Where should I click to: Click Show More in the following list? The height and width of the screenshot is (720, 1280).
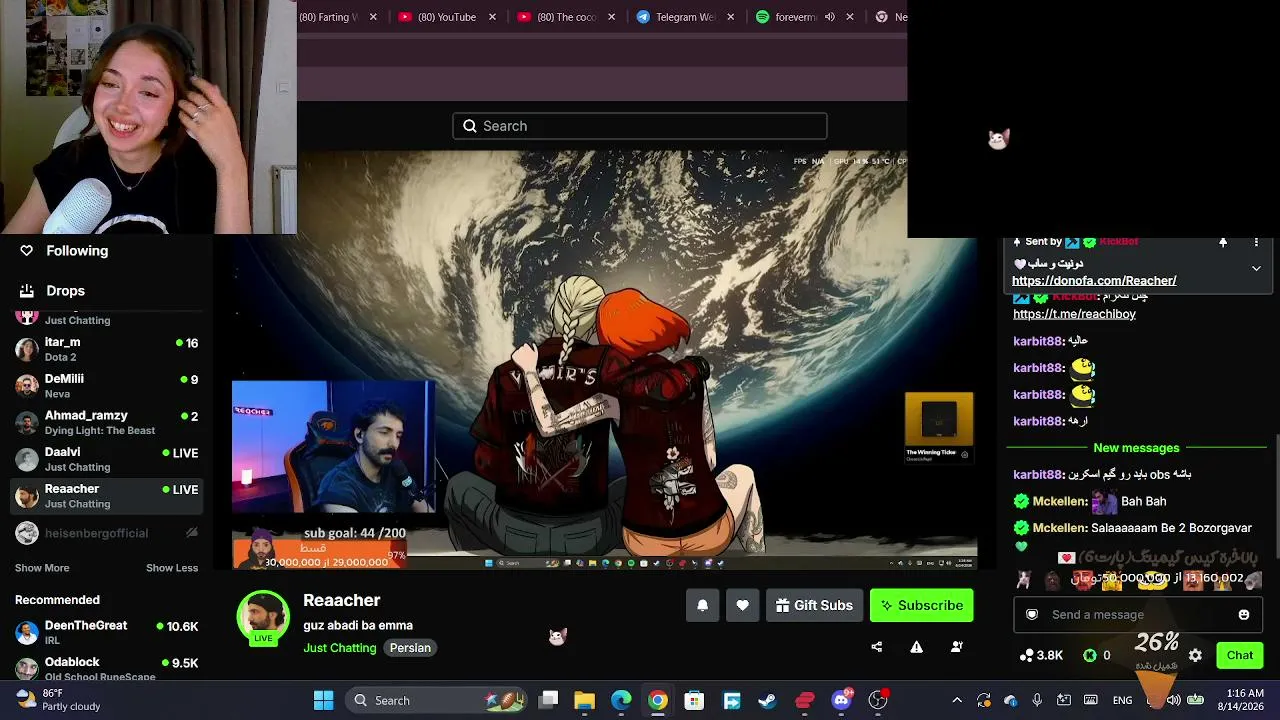[x=42, y=568]
